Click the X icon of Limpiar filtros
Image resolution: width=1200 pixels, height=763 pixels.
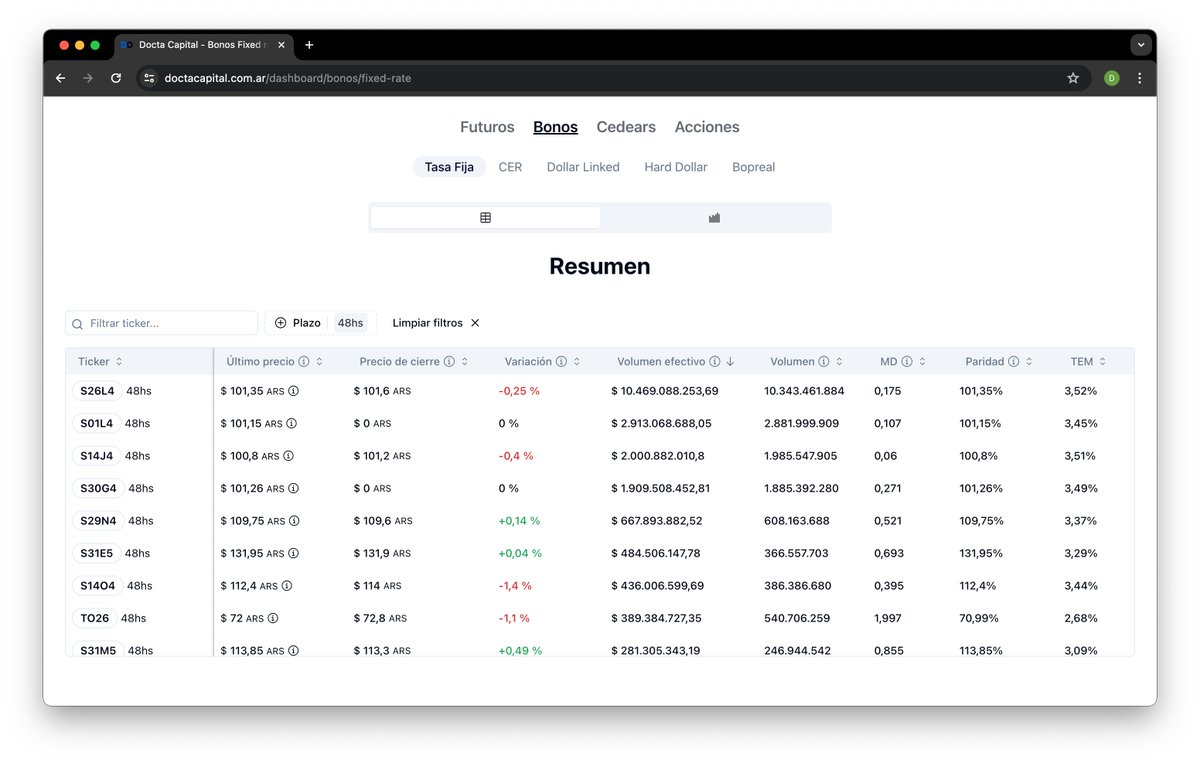[475, 323]
